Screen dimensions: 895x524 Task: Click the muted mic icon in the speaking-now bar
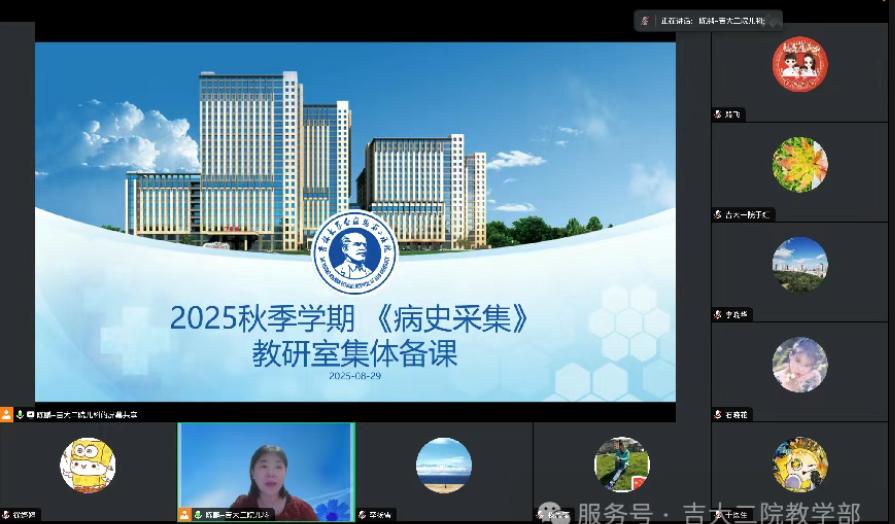tap(645, 21)
